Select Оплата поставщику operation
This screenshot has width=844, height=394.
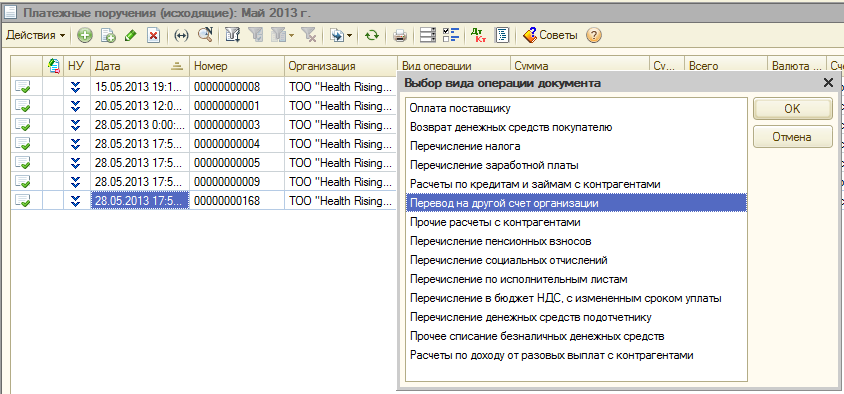[x=576, y=109]
